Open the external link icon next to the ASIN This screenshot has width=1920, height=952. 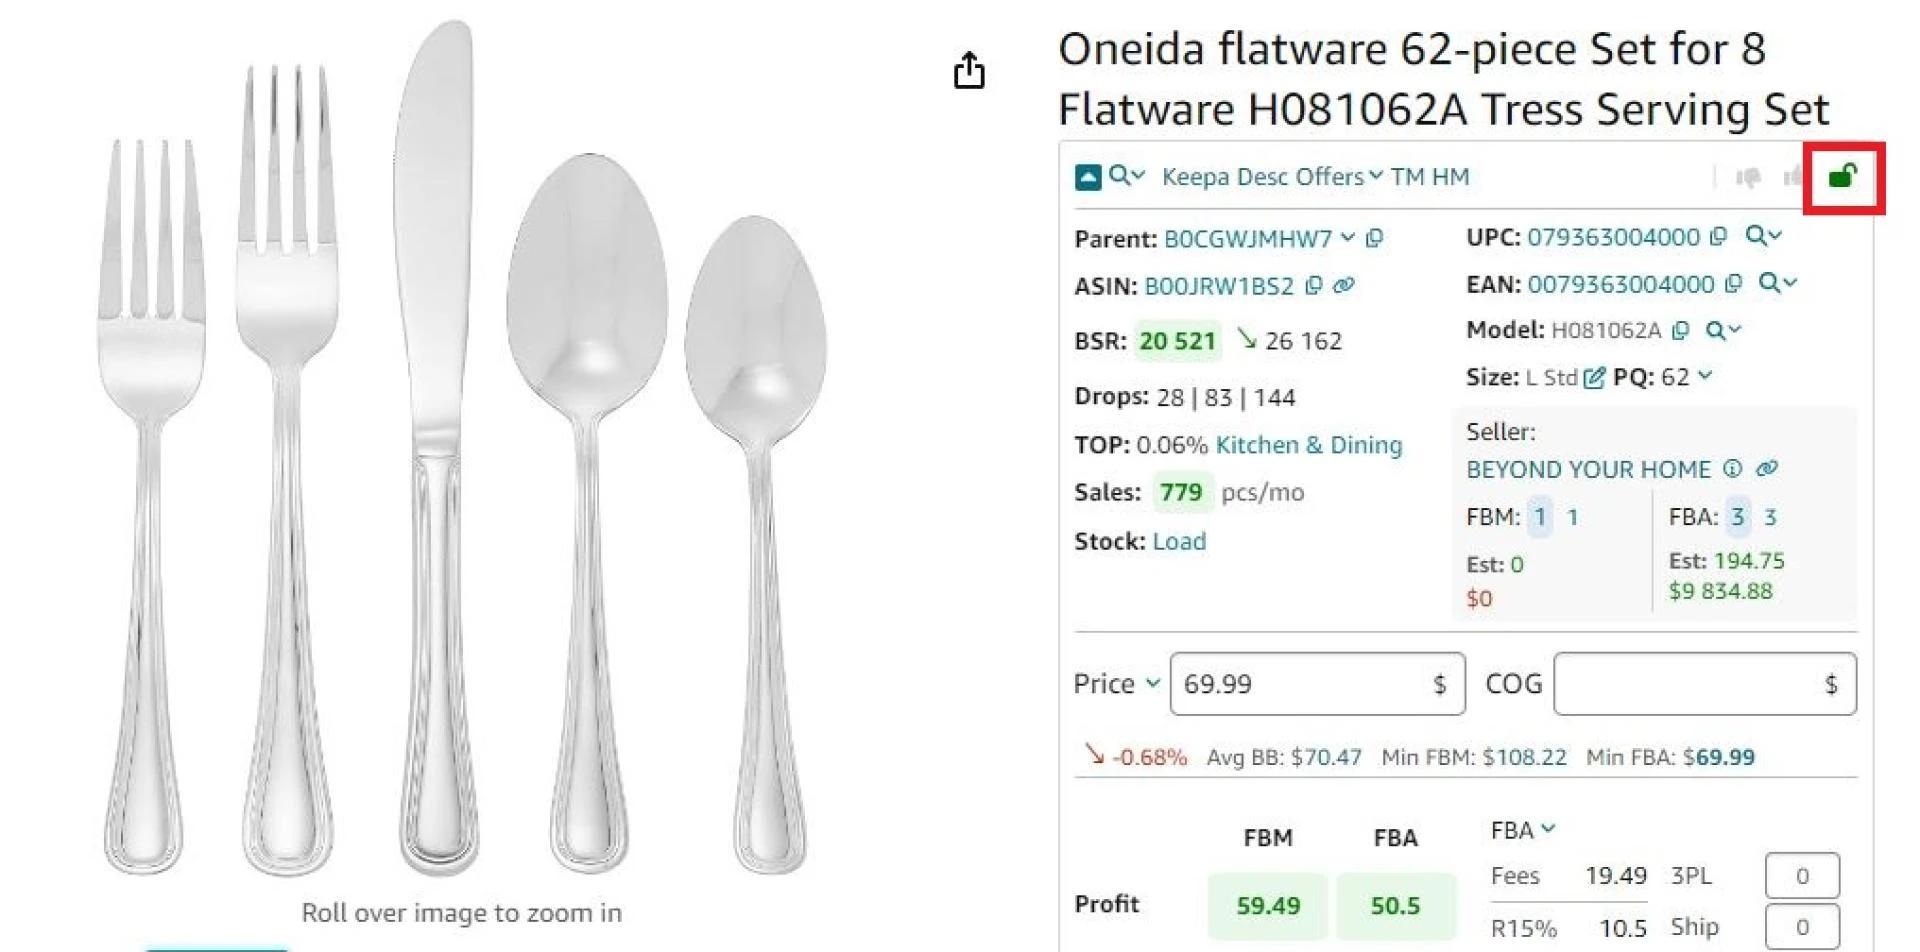coord(1343,285)
